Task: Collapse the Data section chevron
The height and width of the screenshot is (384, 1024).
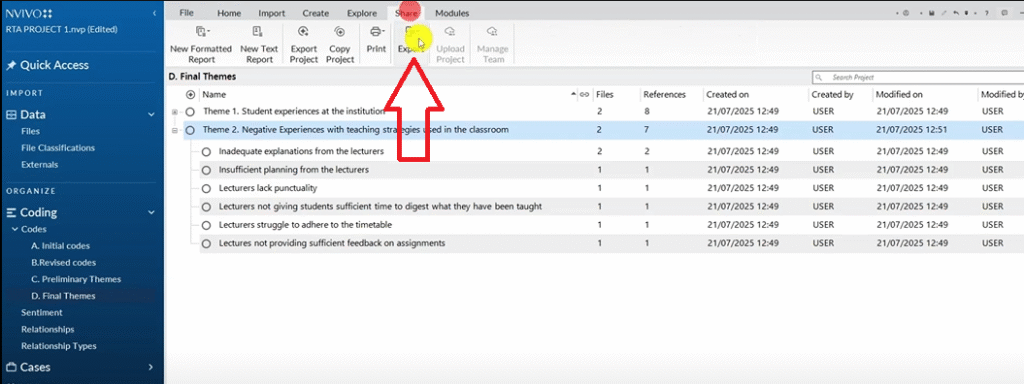Action: 152,115
